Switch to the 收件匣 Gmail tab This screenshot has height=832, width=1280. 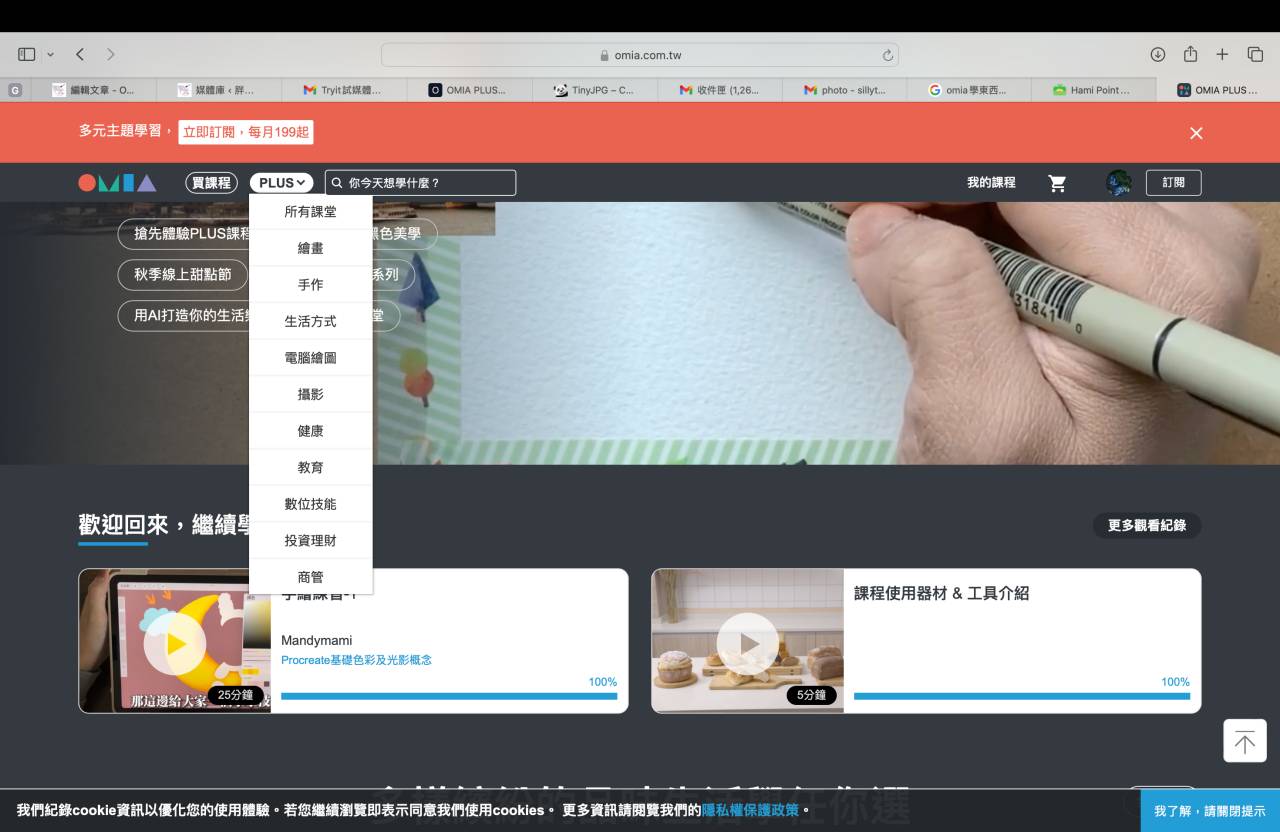[x=719, y=90]
